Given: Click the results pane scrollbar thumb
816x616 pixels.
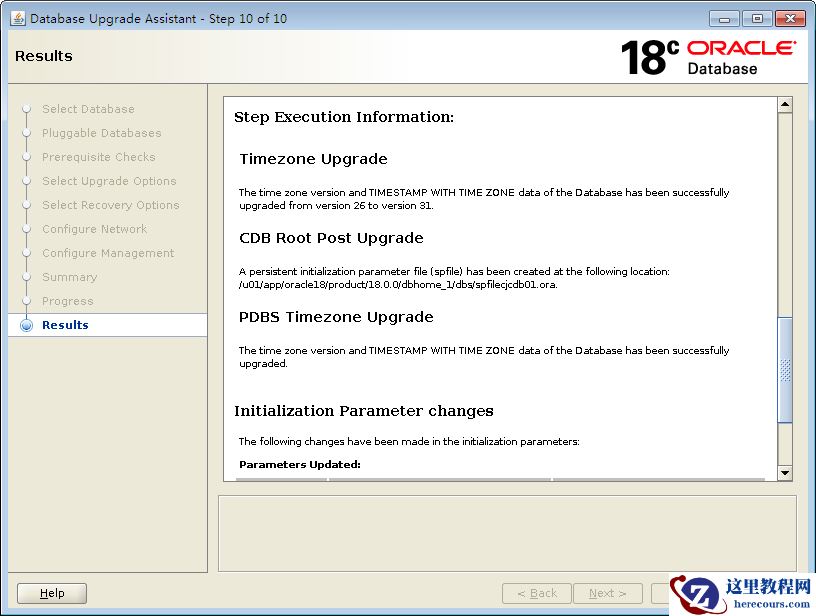Looking at the screenshot, I should 785,370.
